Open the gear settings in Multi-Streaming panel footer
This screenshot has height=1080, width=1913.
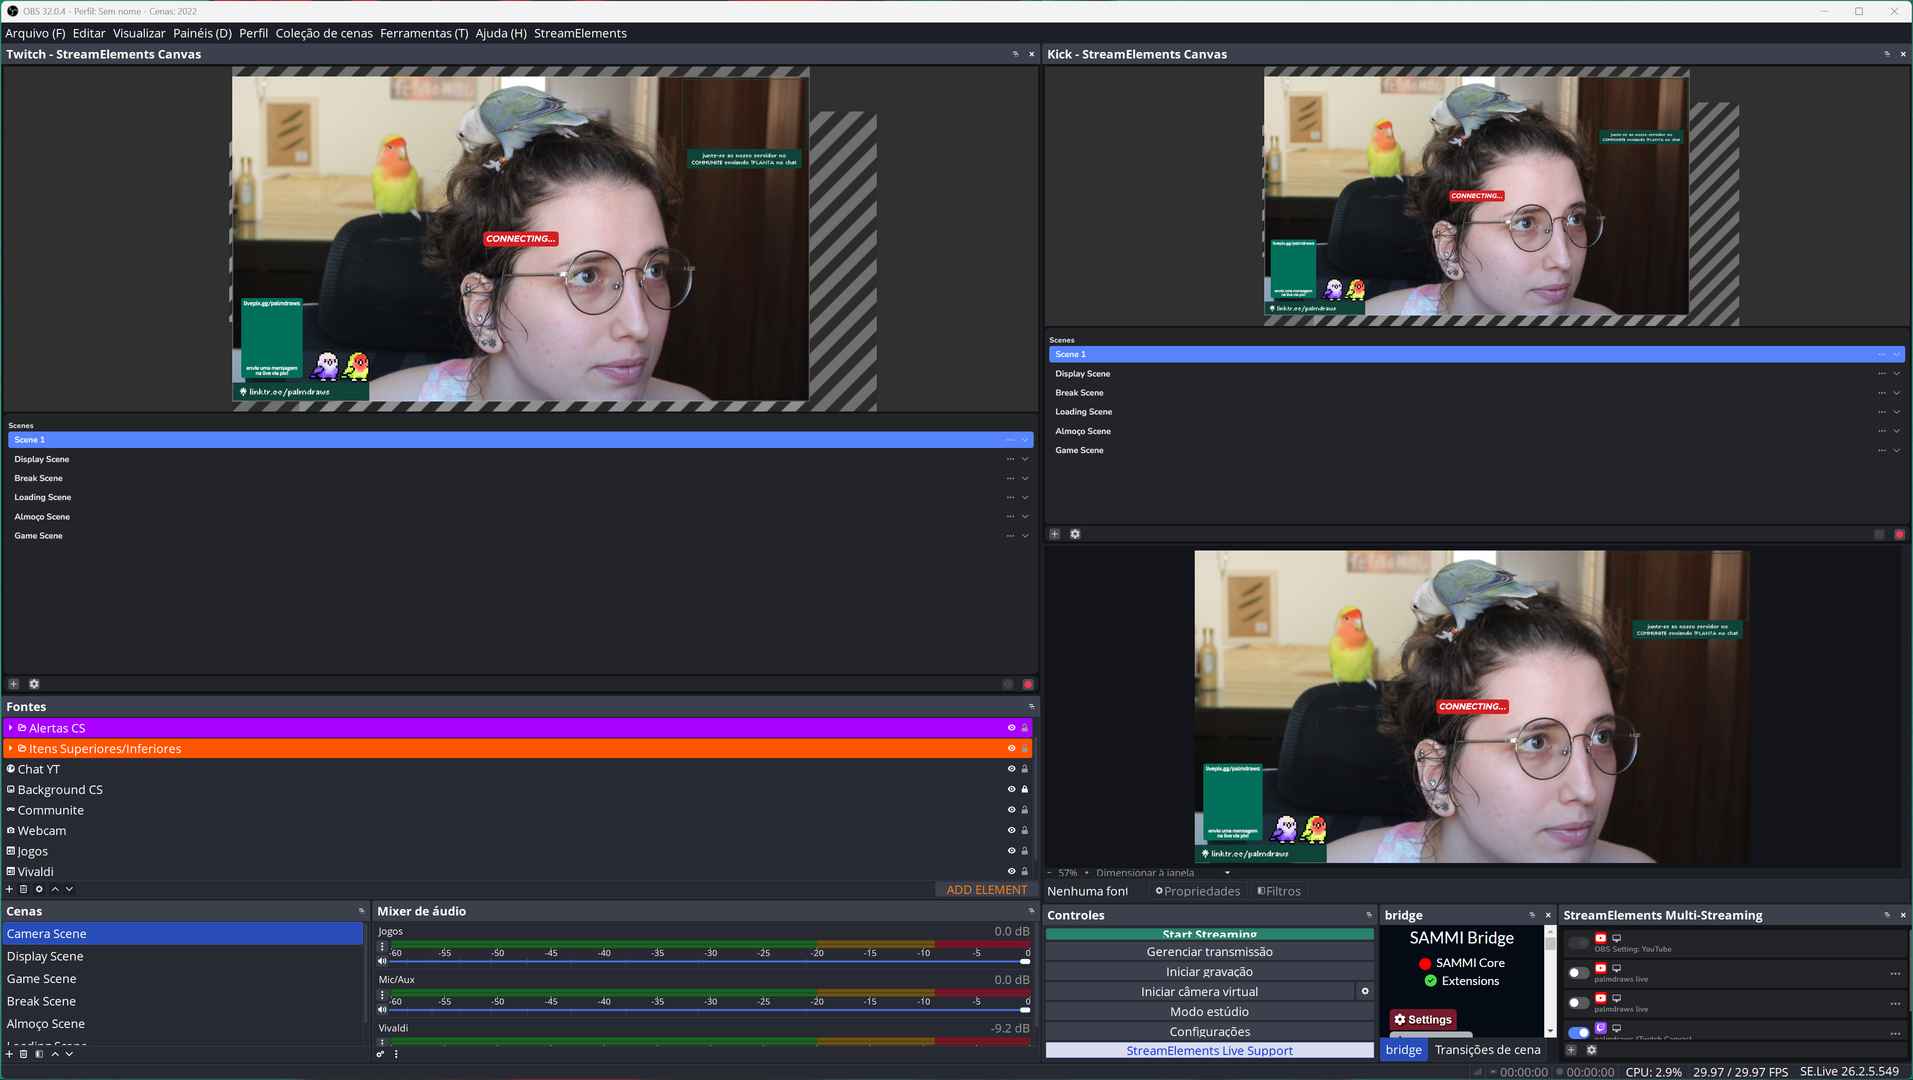pos(1592,1050)
